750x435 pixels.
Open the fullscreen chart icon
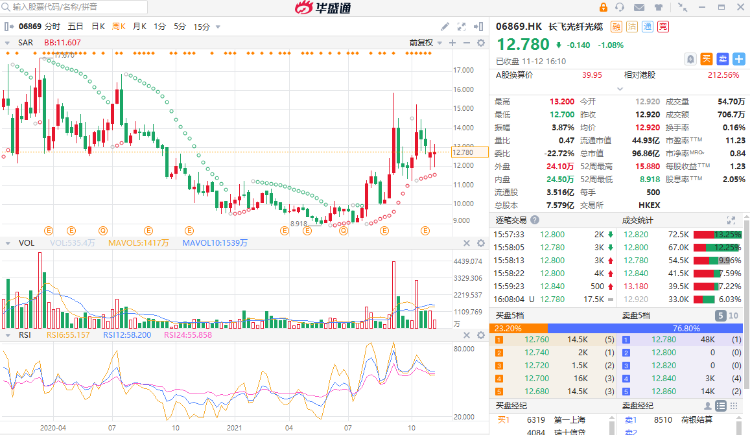462,27
